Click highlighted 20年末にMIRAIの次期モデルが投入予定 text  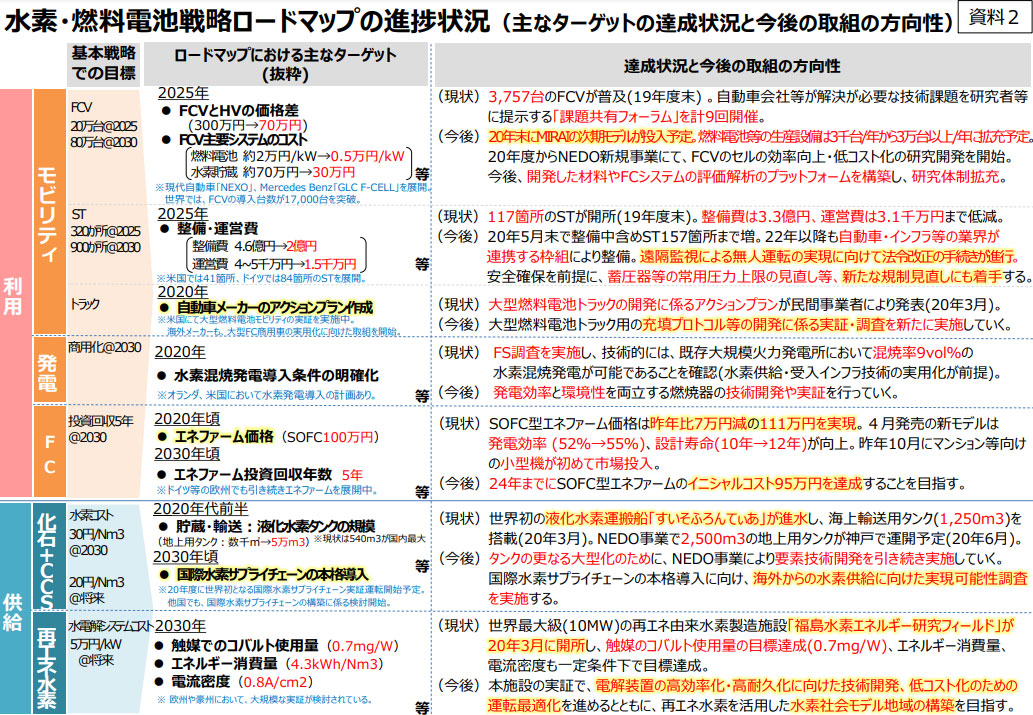(x=590, y=136)
